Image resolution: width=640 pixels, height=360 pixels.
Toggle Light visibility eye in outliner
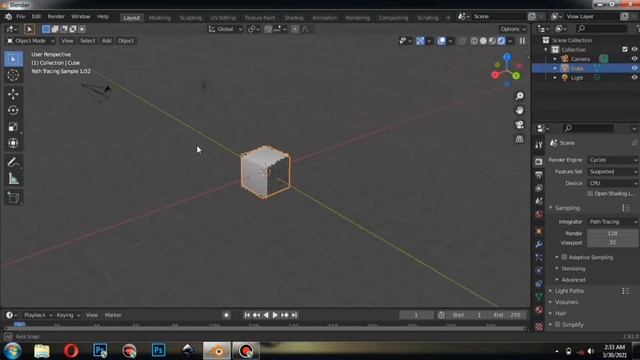(x=634, y=78)
